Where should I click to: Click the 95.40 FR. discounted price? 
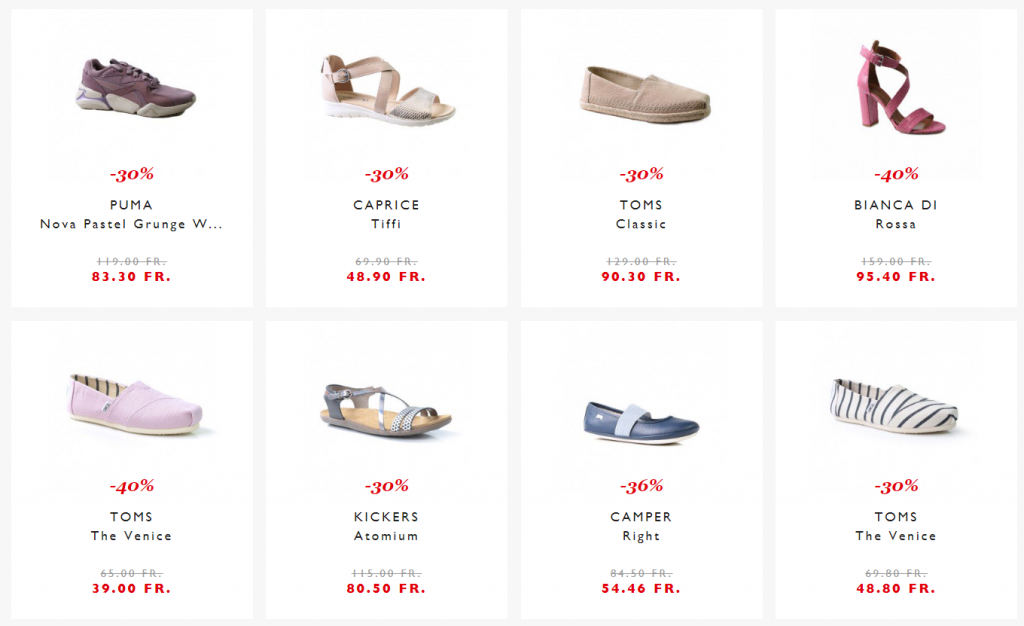[895, 277]
